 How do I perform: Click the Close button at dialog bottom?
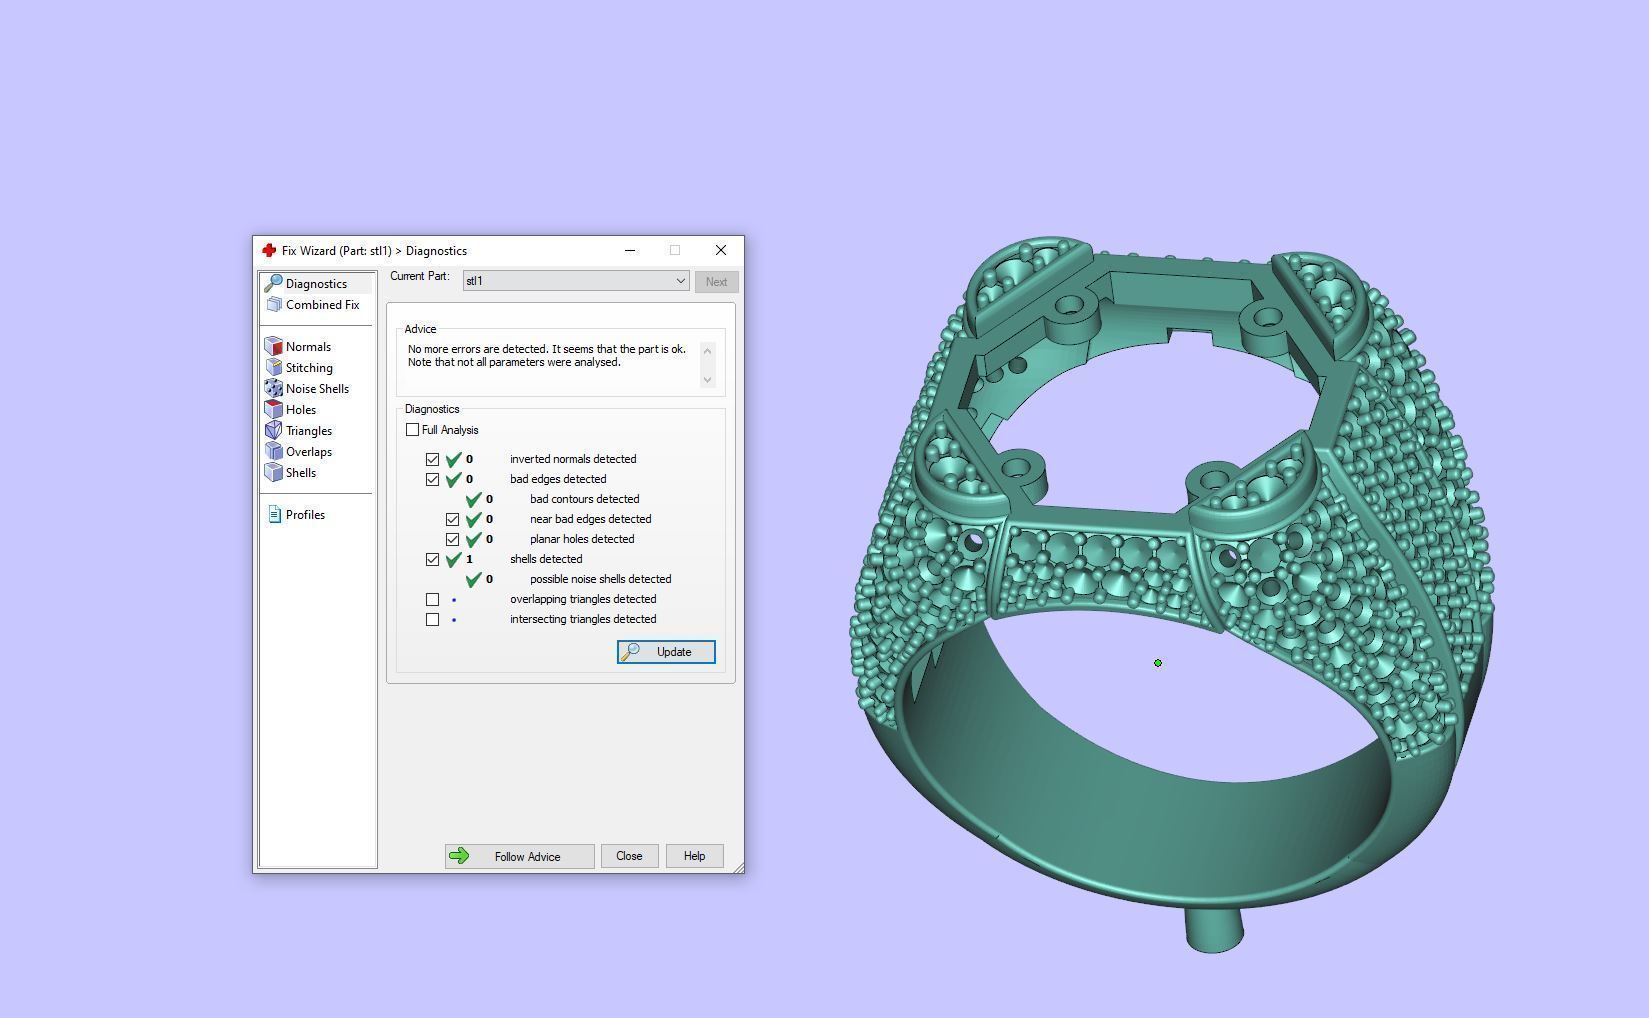[629, 856]
